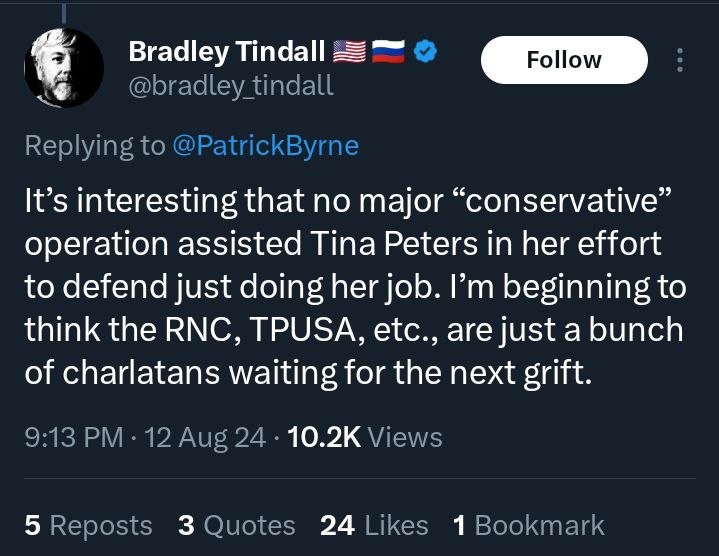This screenshot has width=719, height=556.
Task: Click the "Replying to" label
Action: tap(95, 146)
